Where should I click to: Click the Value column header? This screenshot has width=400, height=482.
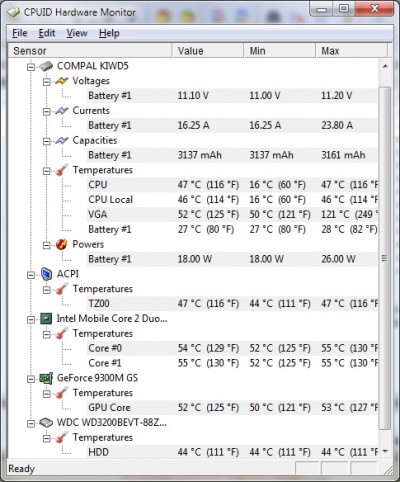click(208, 51)
